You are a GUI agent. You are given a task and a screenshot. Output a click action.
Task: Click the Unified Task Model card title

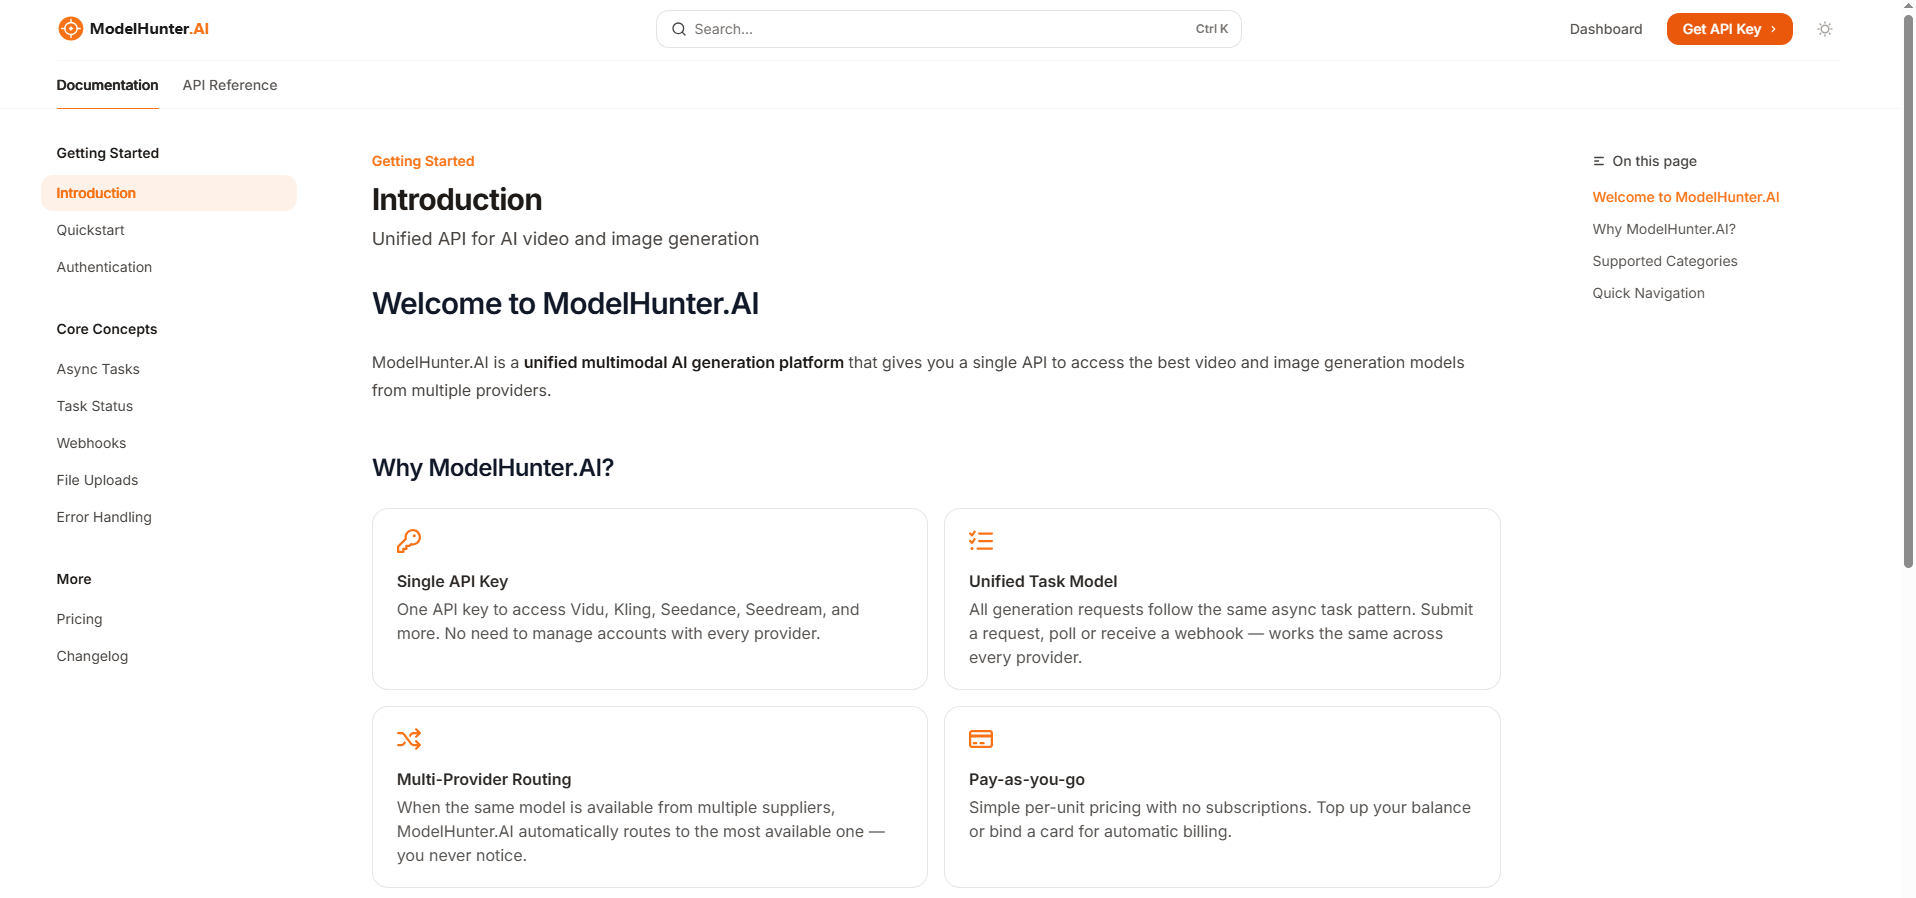1043,581
